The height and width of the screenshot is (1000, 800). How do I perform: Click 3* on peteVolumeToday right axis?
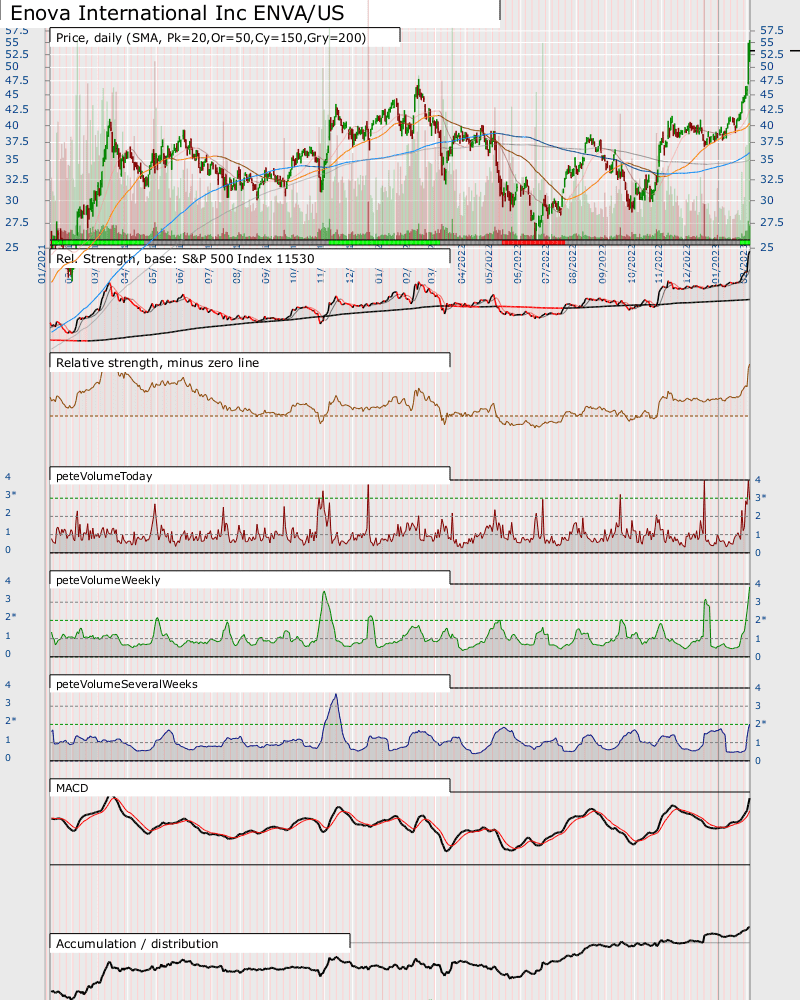pos(760,497)
